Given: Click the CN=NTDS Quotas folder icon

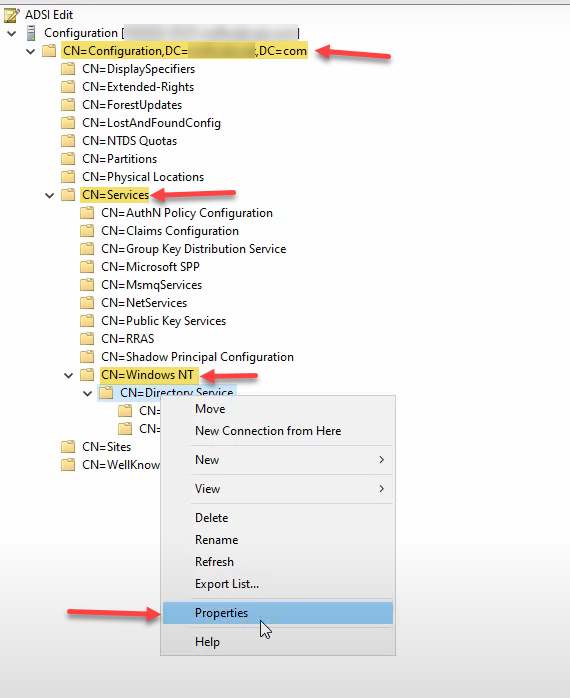Looking at the screenshot, I should 68,141.
